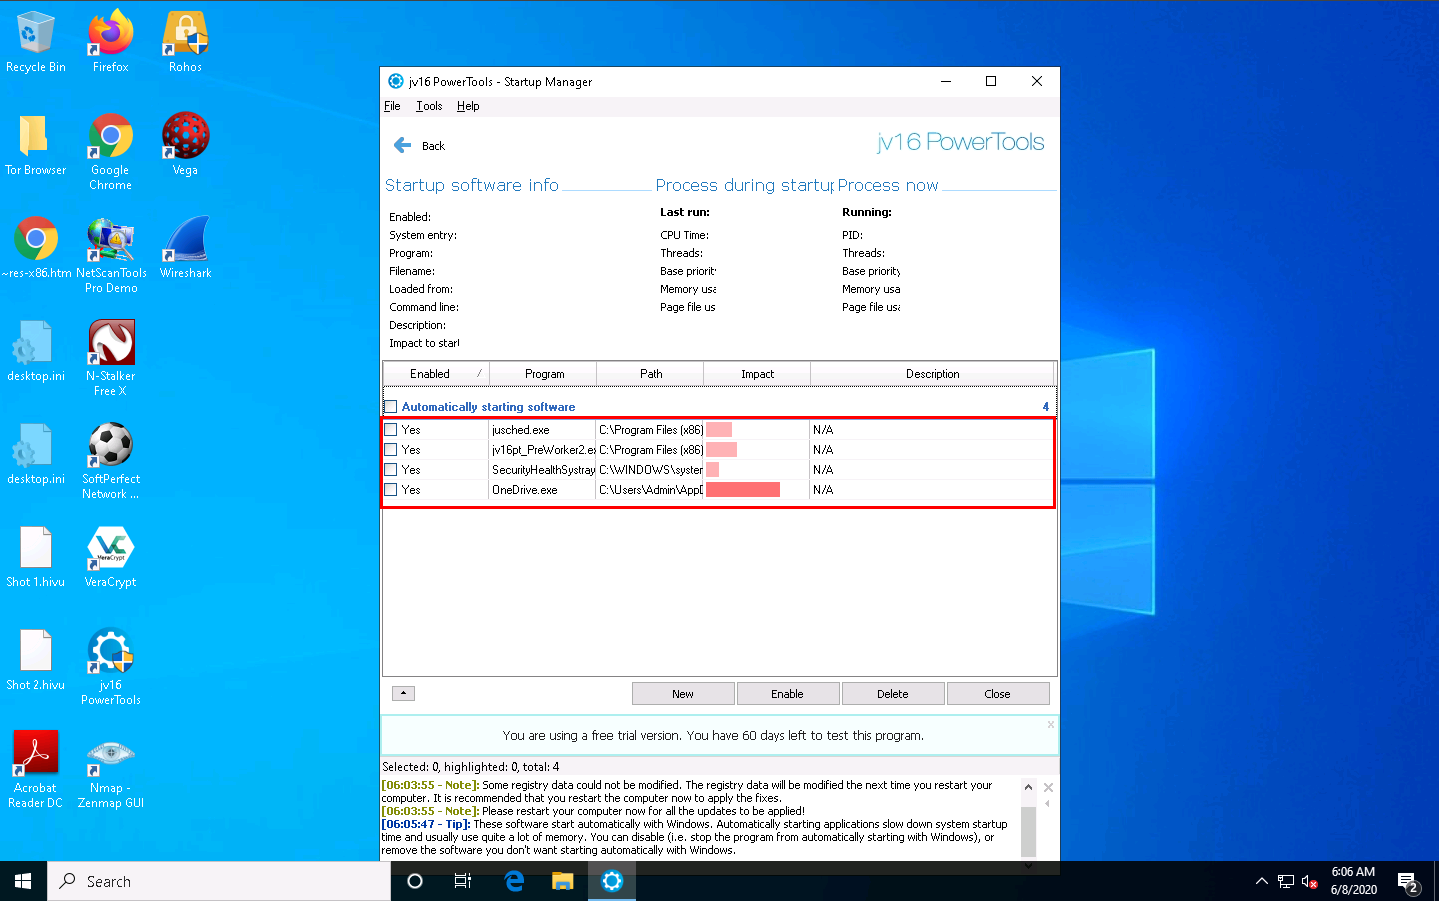The image size is (1439, 901).
Task: Close the log panel with its X
Action: [x=1048, y=788]
